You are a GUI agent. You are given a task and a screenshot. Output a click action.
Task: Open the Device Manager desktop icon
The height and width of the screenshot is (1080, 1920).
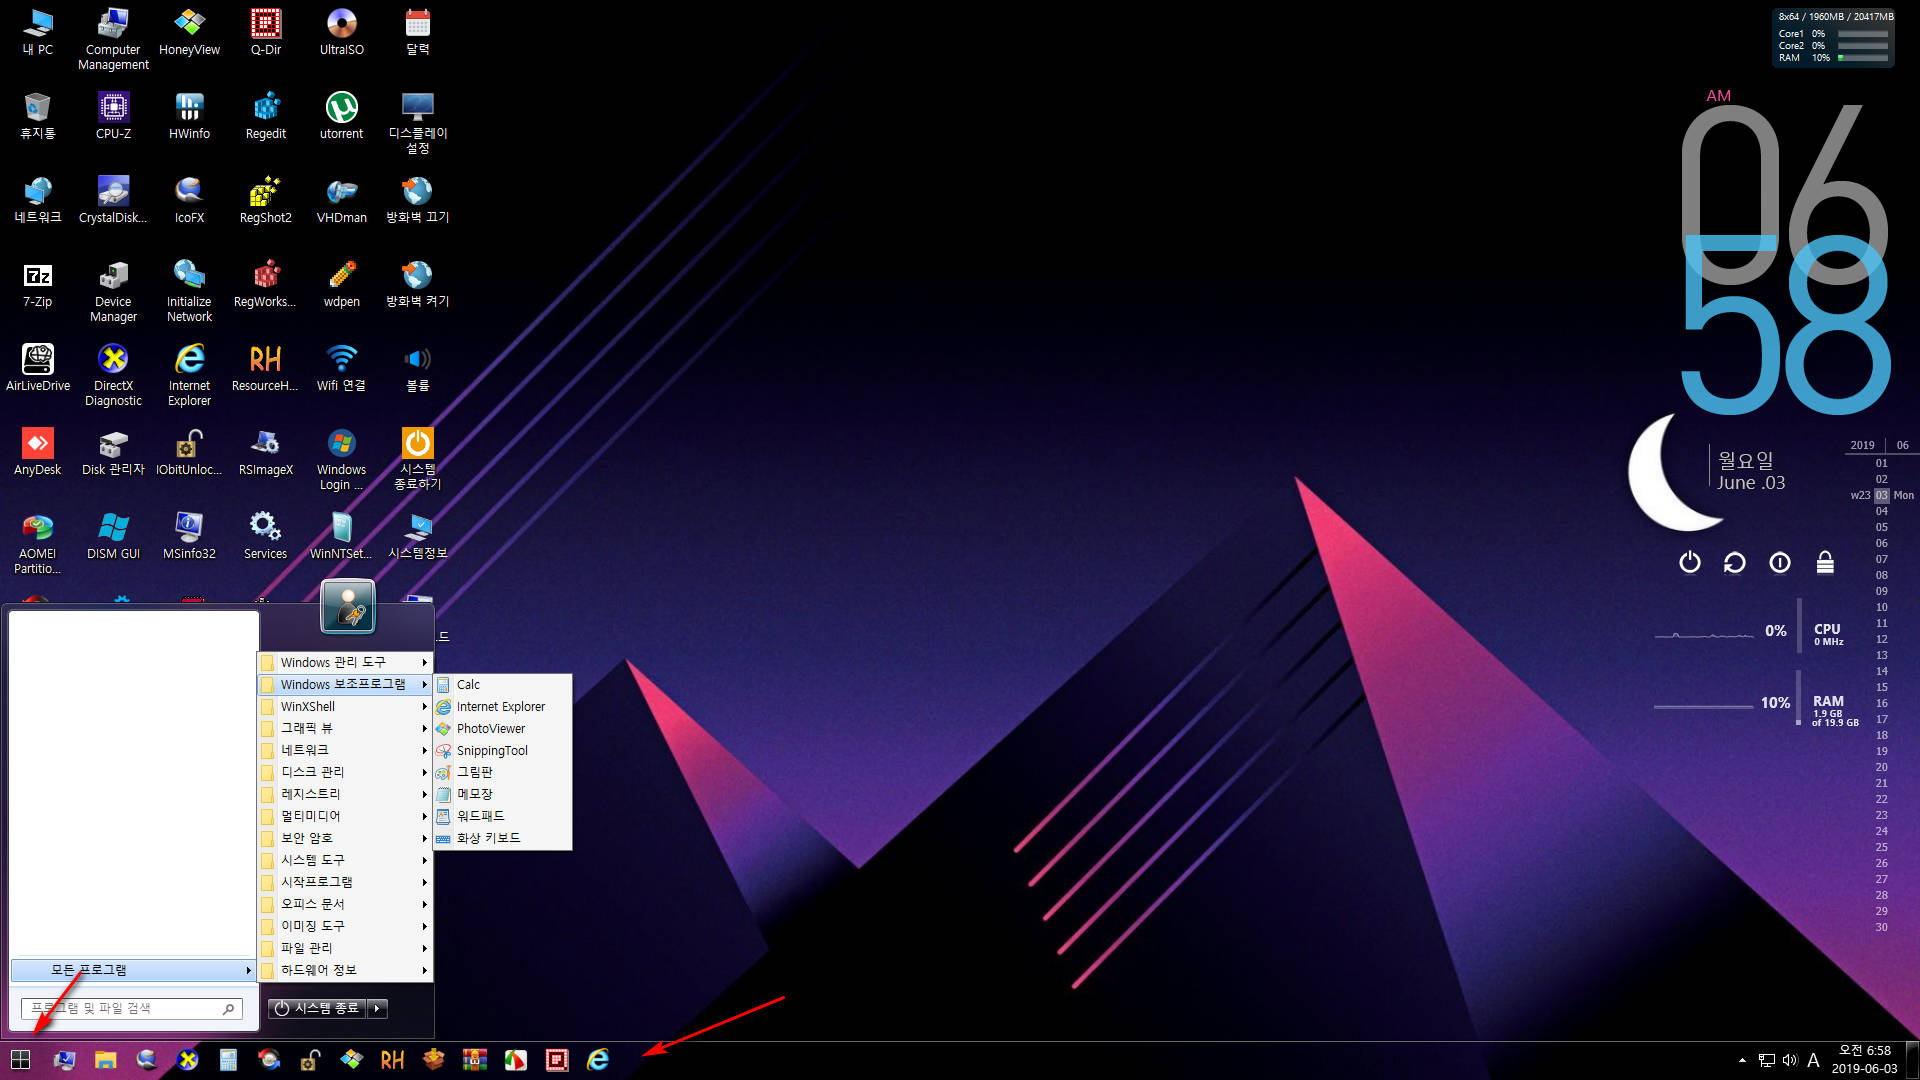point(113,292)
